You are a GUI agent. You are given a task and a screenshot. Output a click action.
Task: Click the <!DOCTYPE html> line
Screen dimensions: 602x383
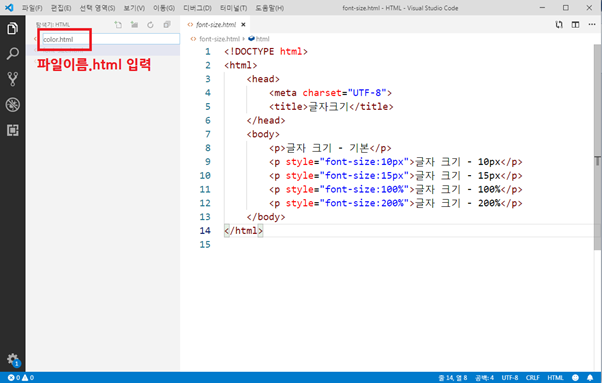[266, 51]
